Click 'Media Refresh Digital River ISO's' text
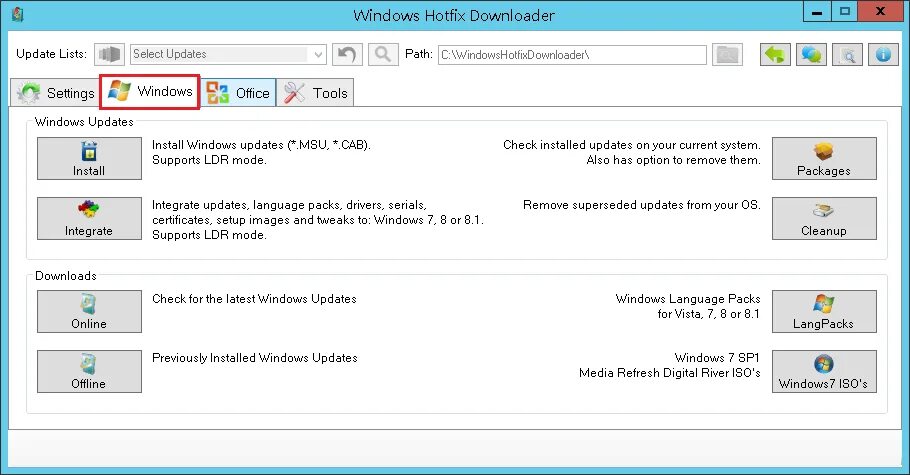 (x=670, y=373)
